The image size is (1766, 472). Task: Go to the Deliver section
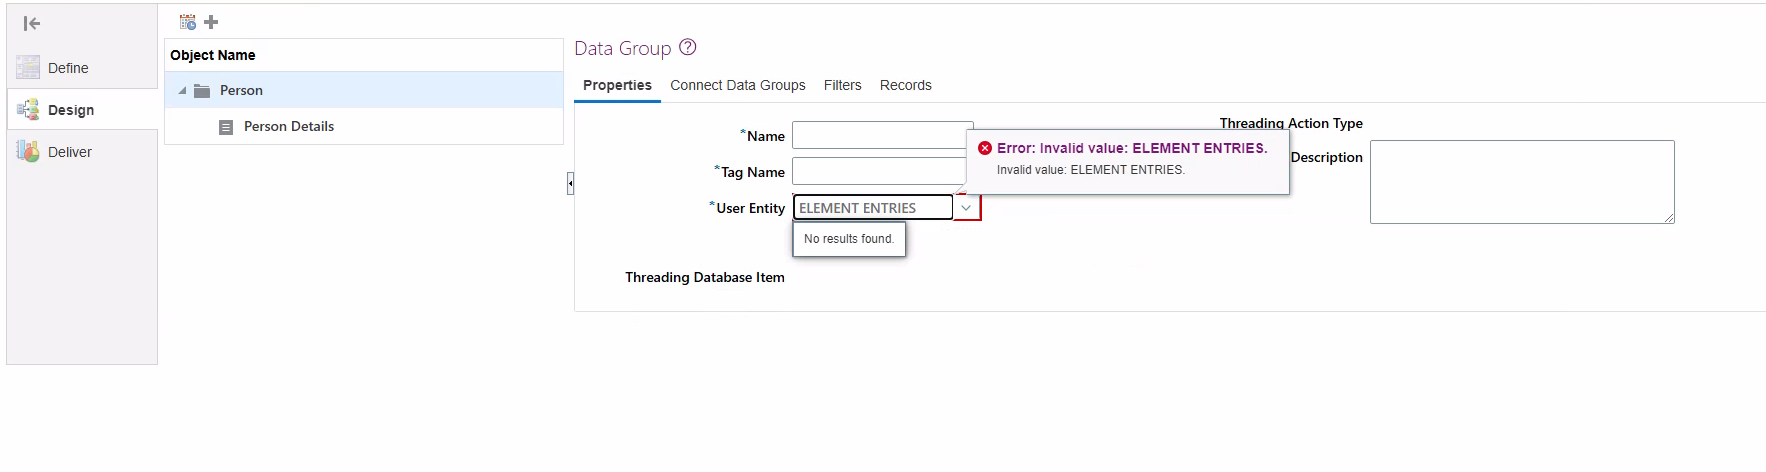(x=70, y=152)
